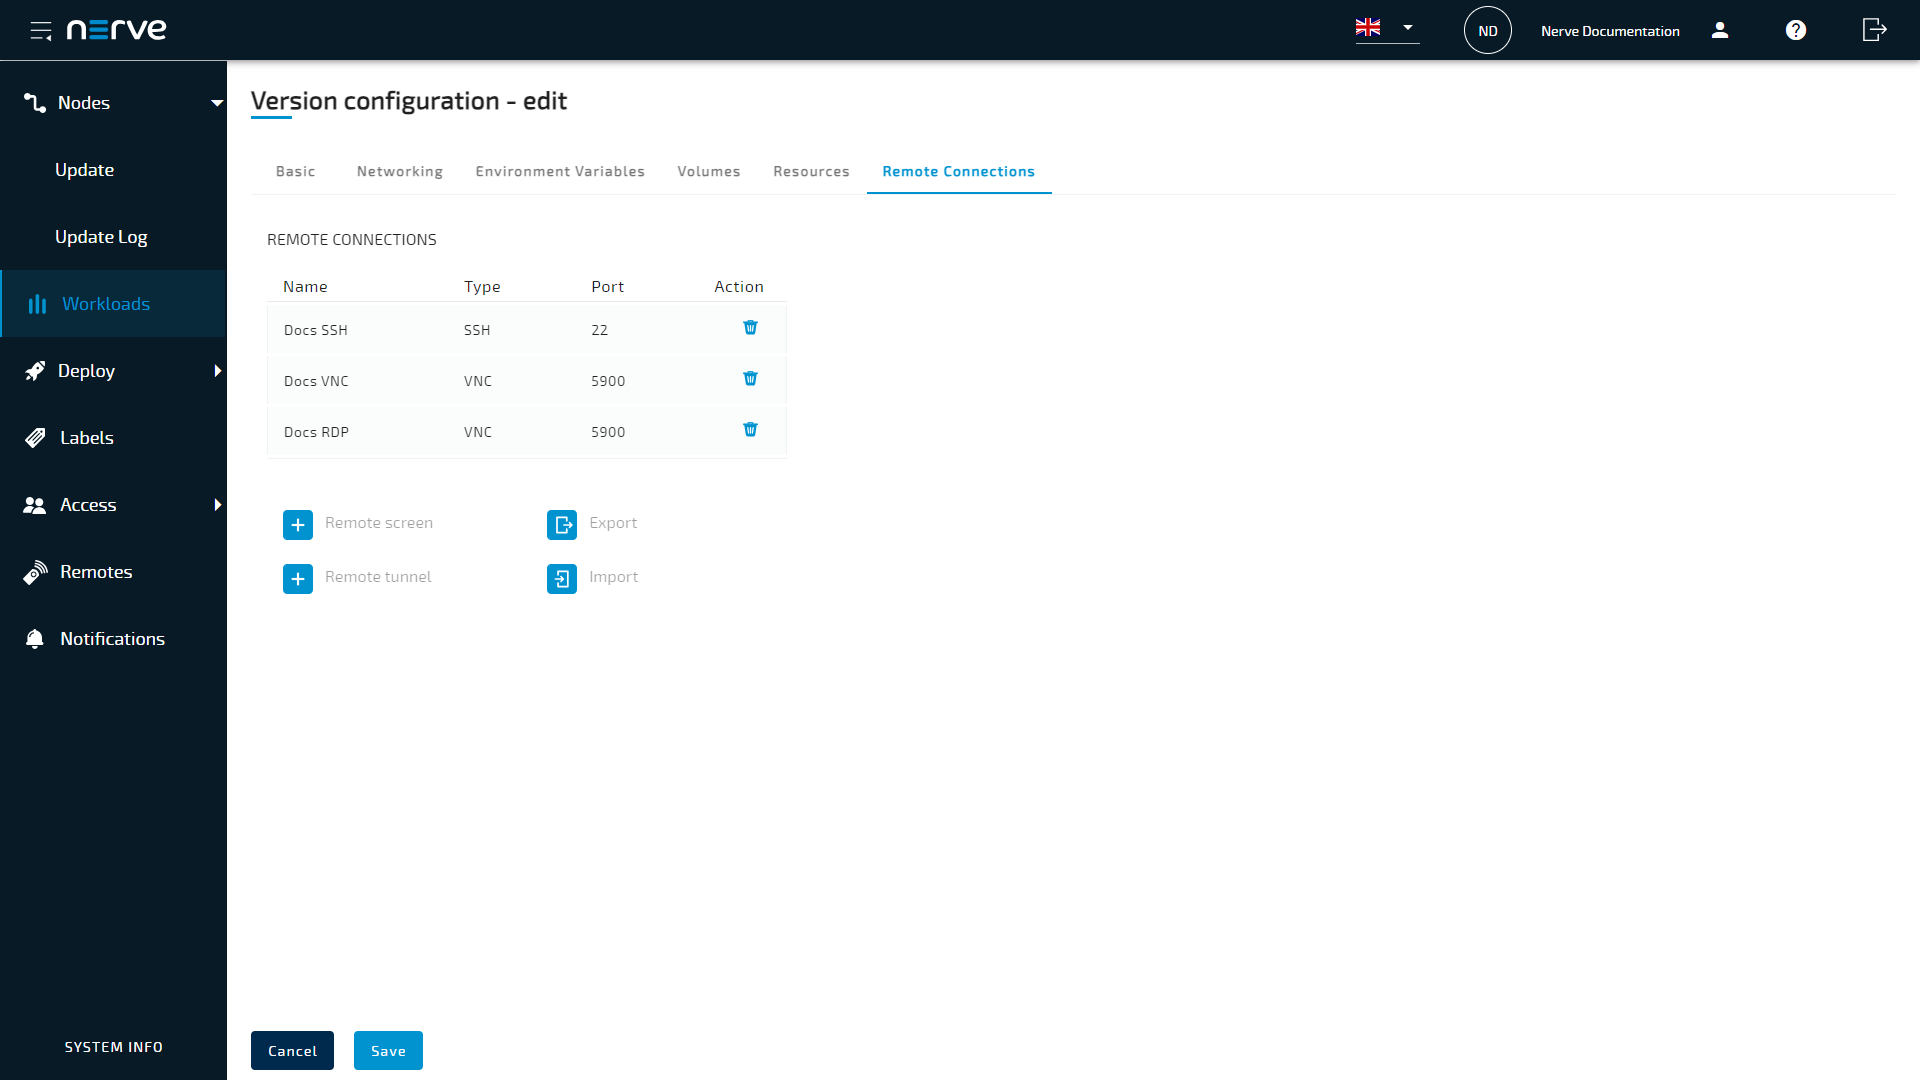Click the Save button
This screenshot has height=1080, width=1920.
(388, 1051)
